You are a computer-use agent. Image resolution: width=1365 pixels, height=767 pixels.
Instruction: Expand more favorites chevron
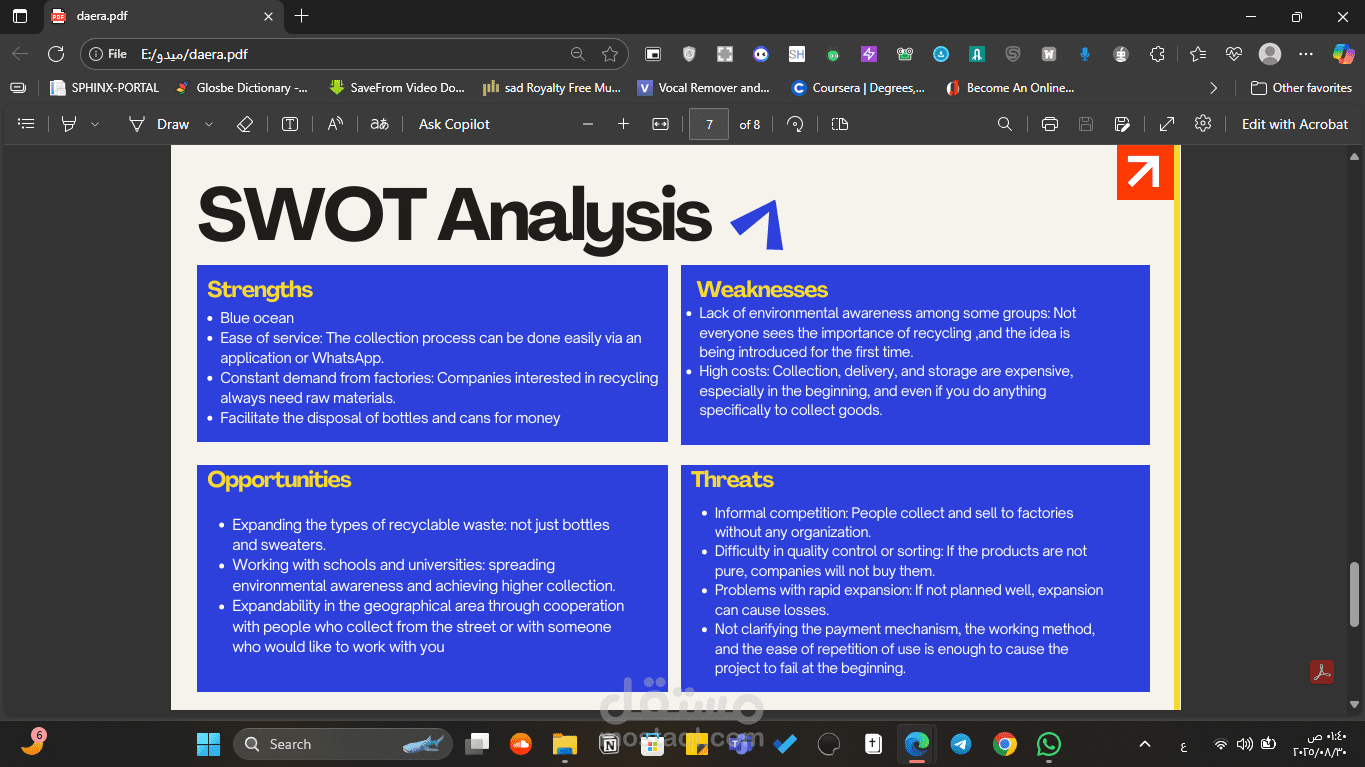click(x=1214, y=88)
